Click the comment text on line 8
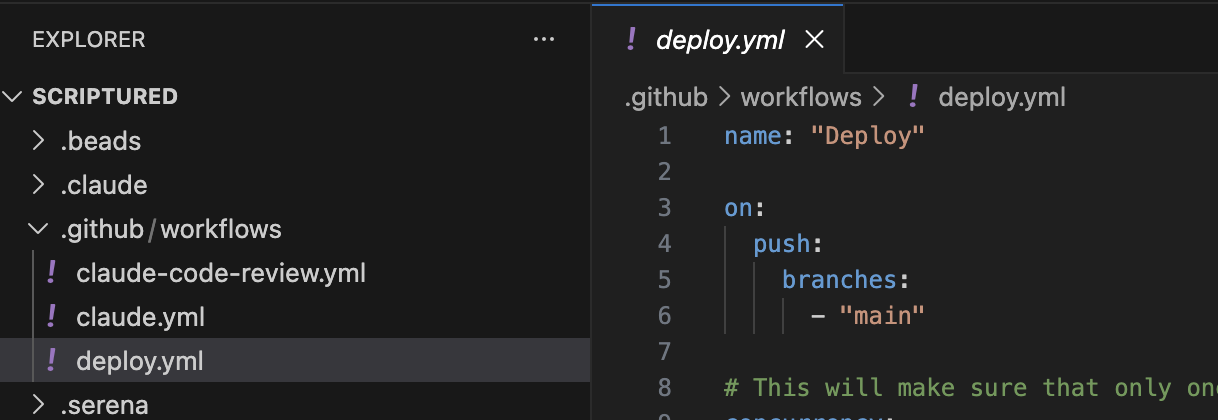The width and height of the screenshot is (1218, 420). click(971, 387)
